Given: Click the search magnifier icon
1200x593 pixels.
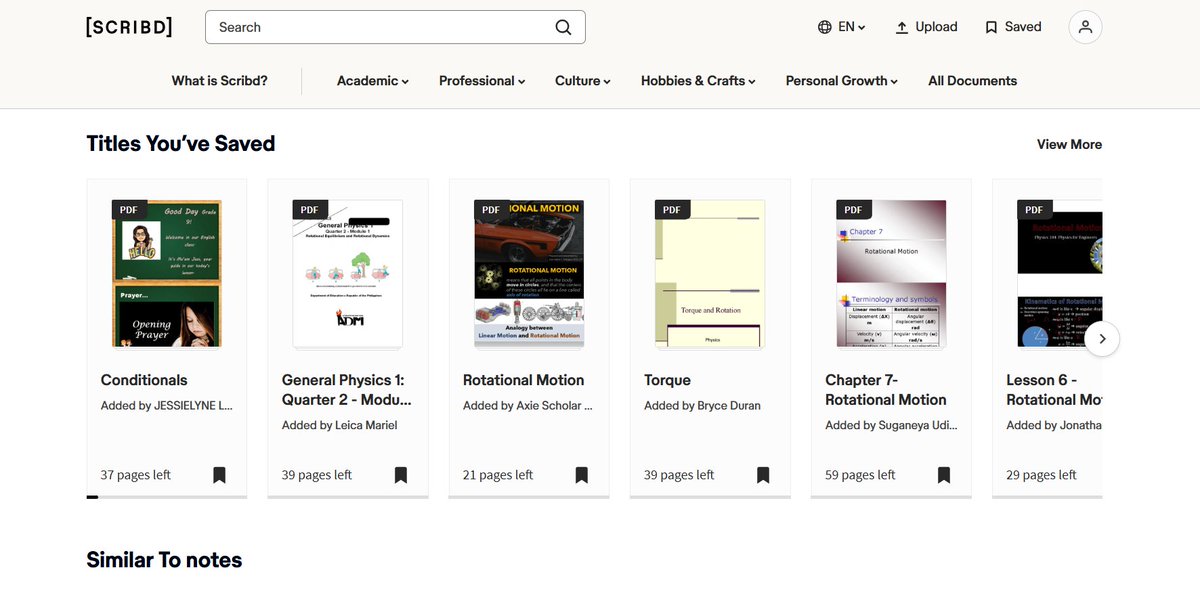Looking at the screenshot, I should click(564, 27).
